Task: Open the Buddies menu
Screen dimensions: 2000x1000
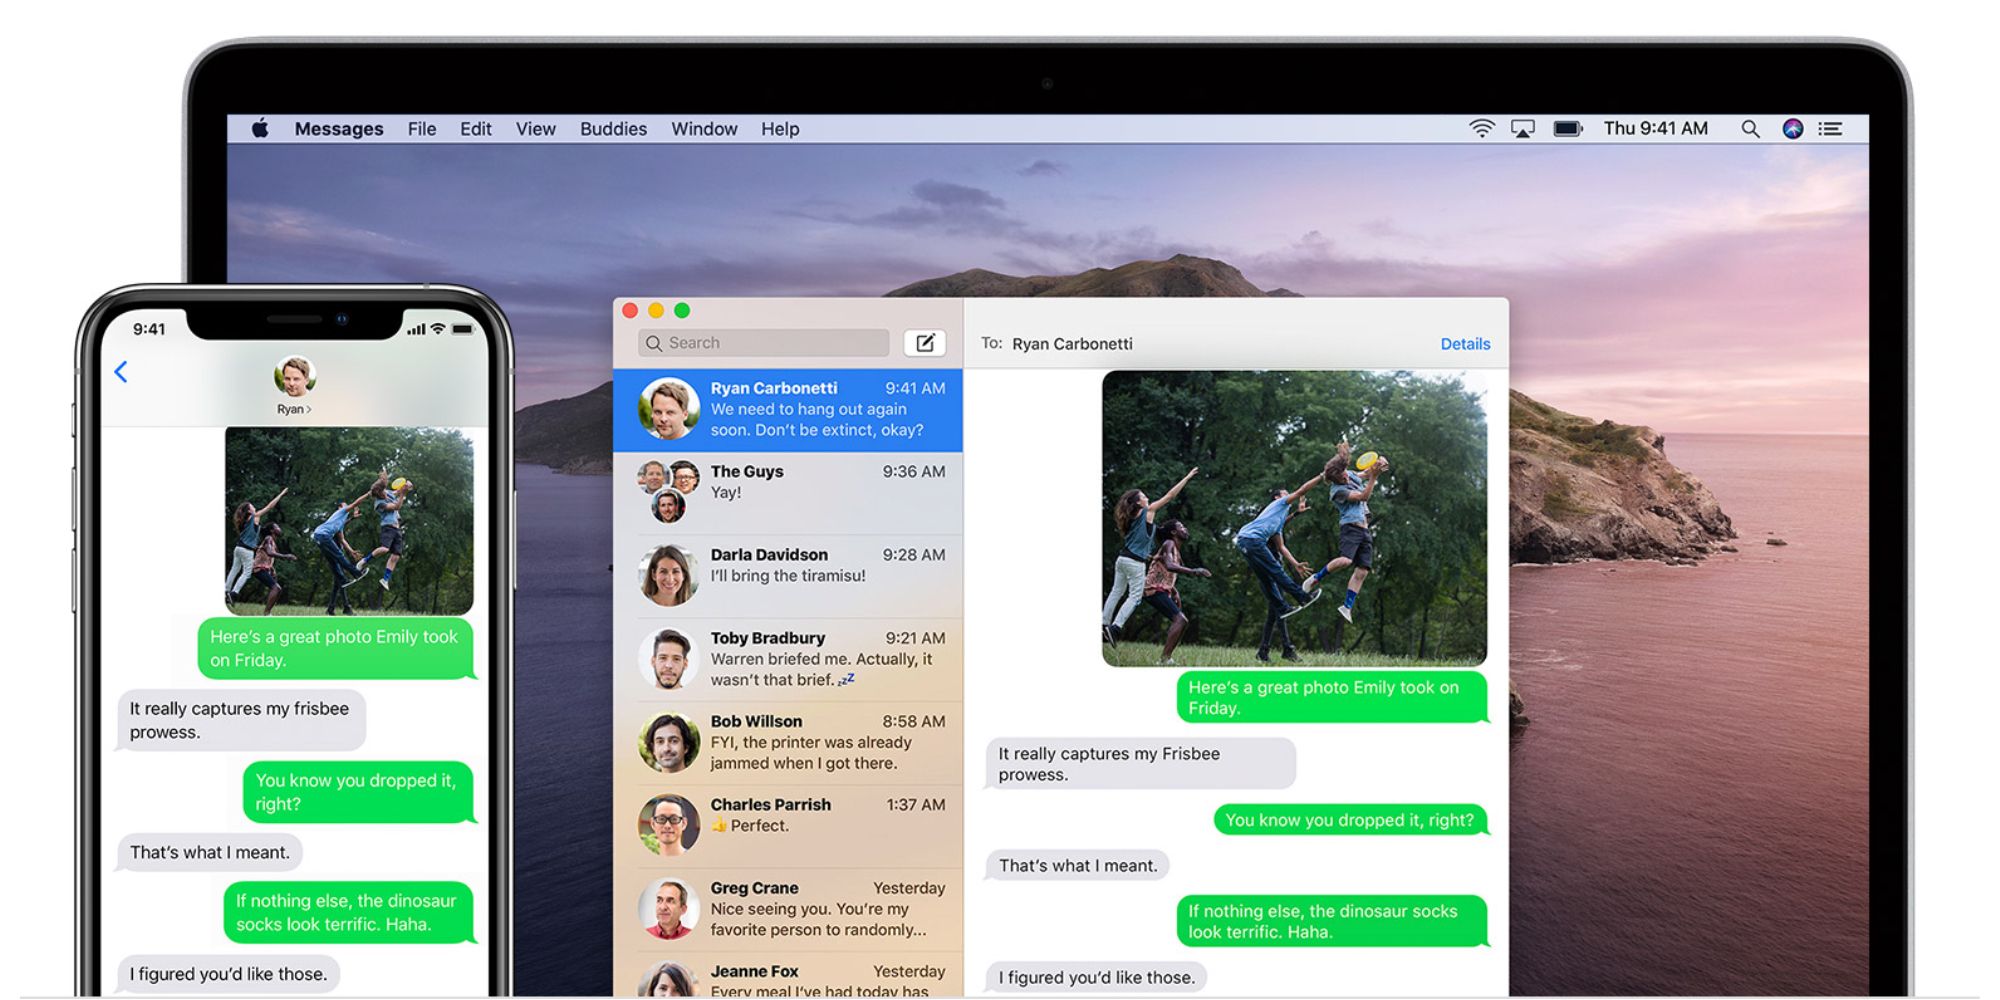Action: tap(613, 128)
